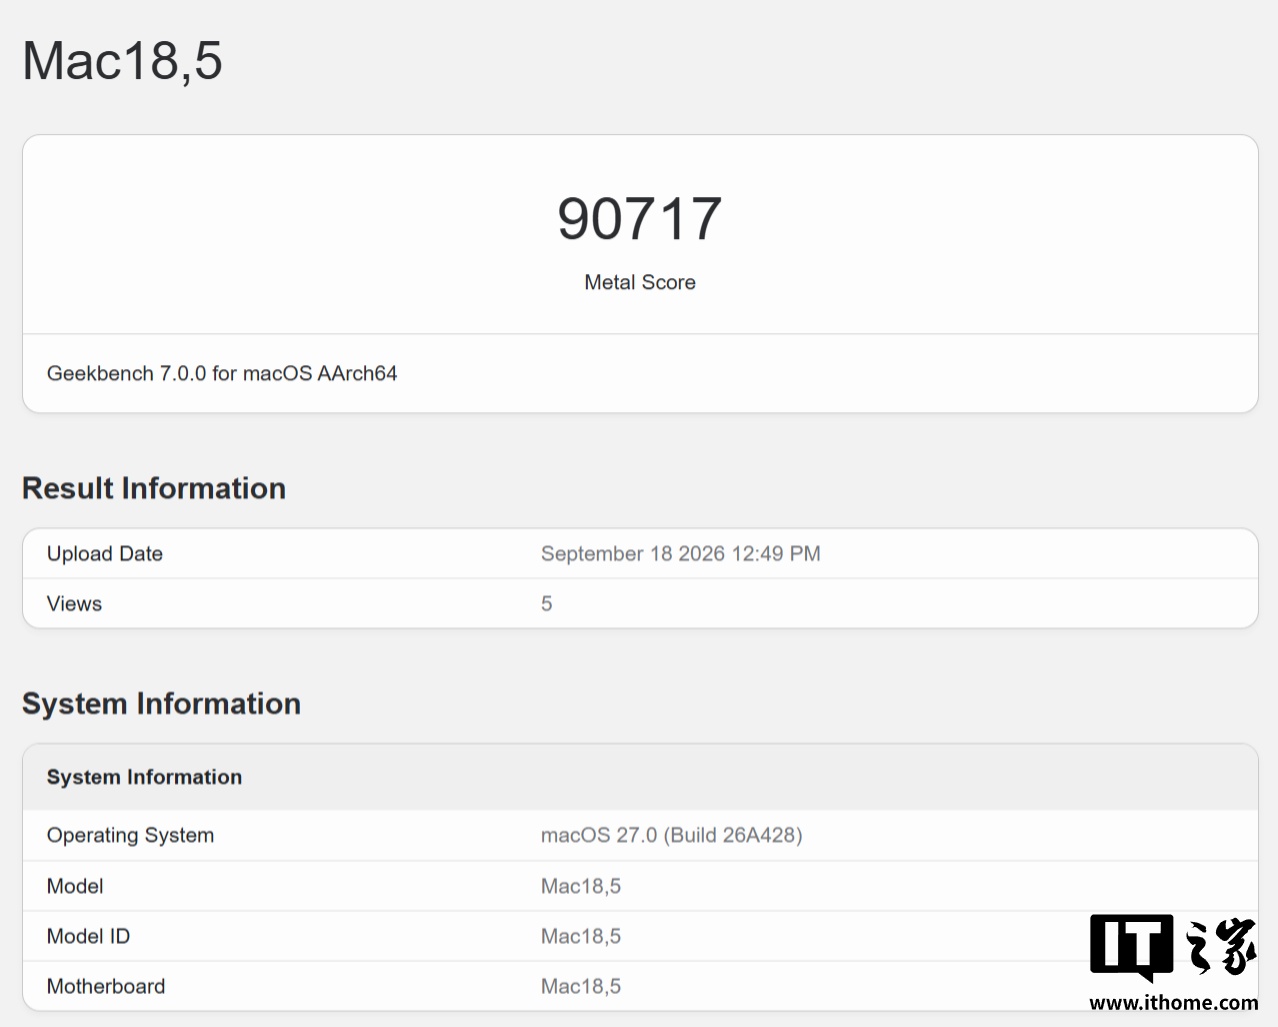The width and height of the screenshot is (1278, 1027).
Task: Click the Motherboard label
Action: tap(106, 986)
